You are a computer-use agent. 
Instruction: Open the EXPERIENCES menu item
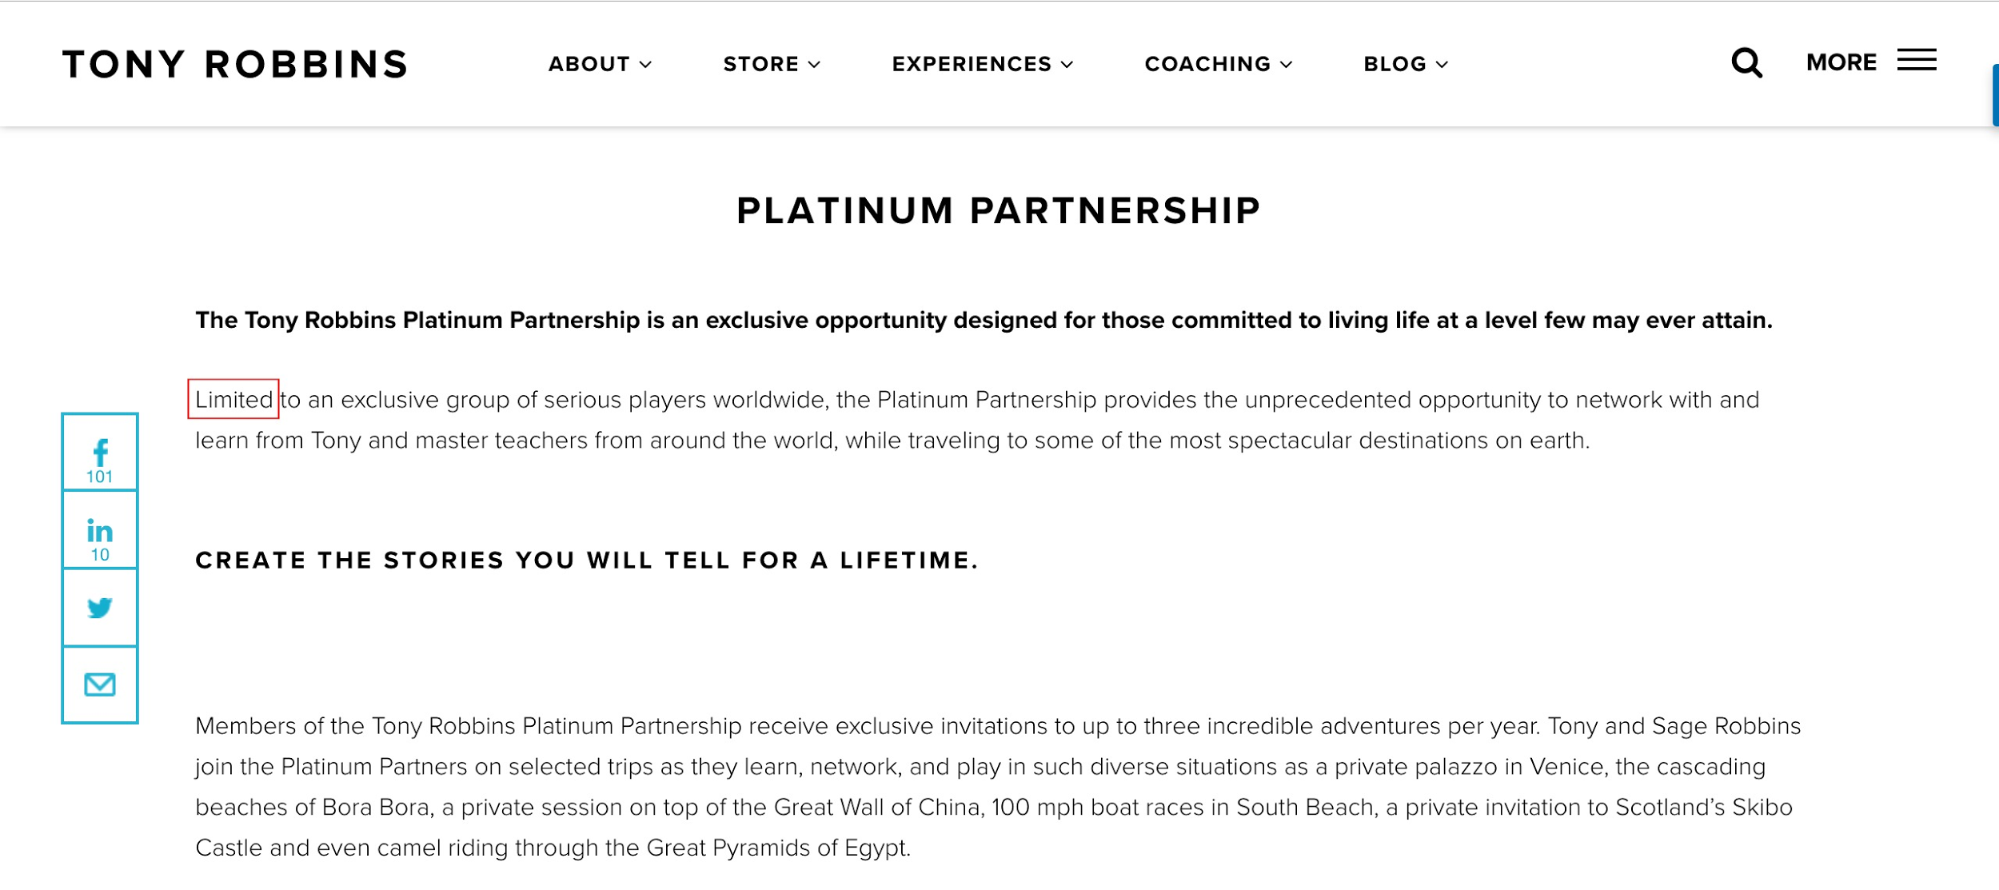[x=972, y=64]
